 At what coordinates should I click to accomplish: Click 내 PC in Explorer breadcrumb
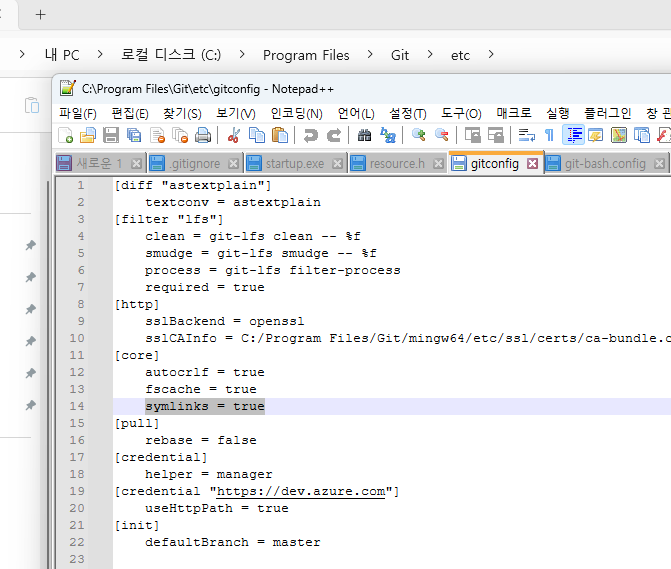pyautogui.click(x=62, y=55)
